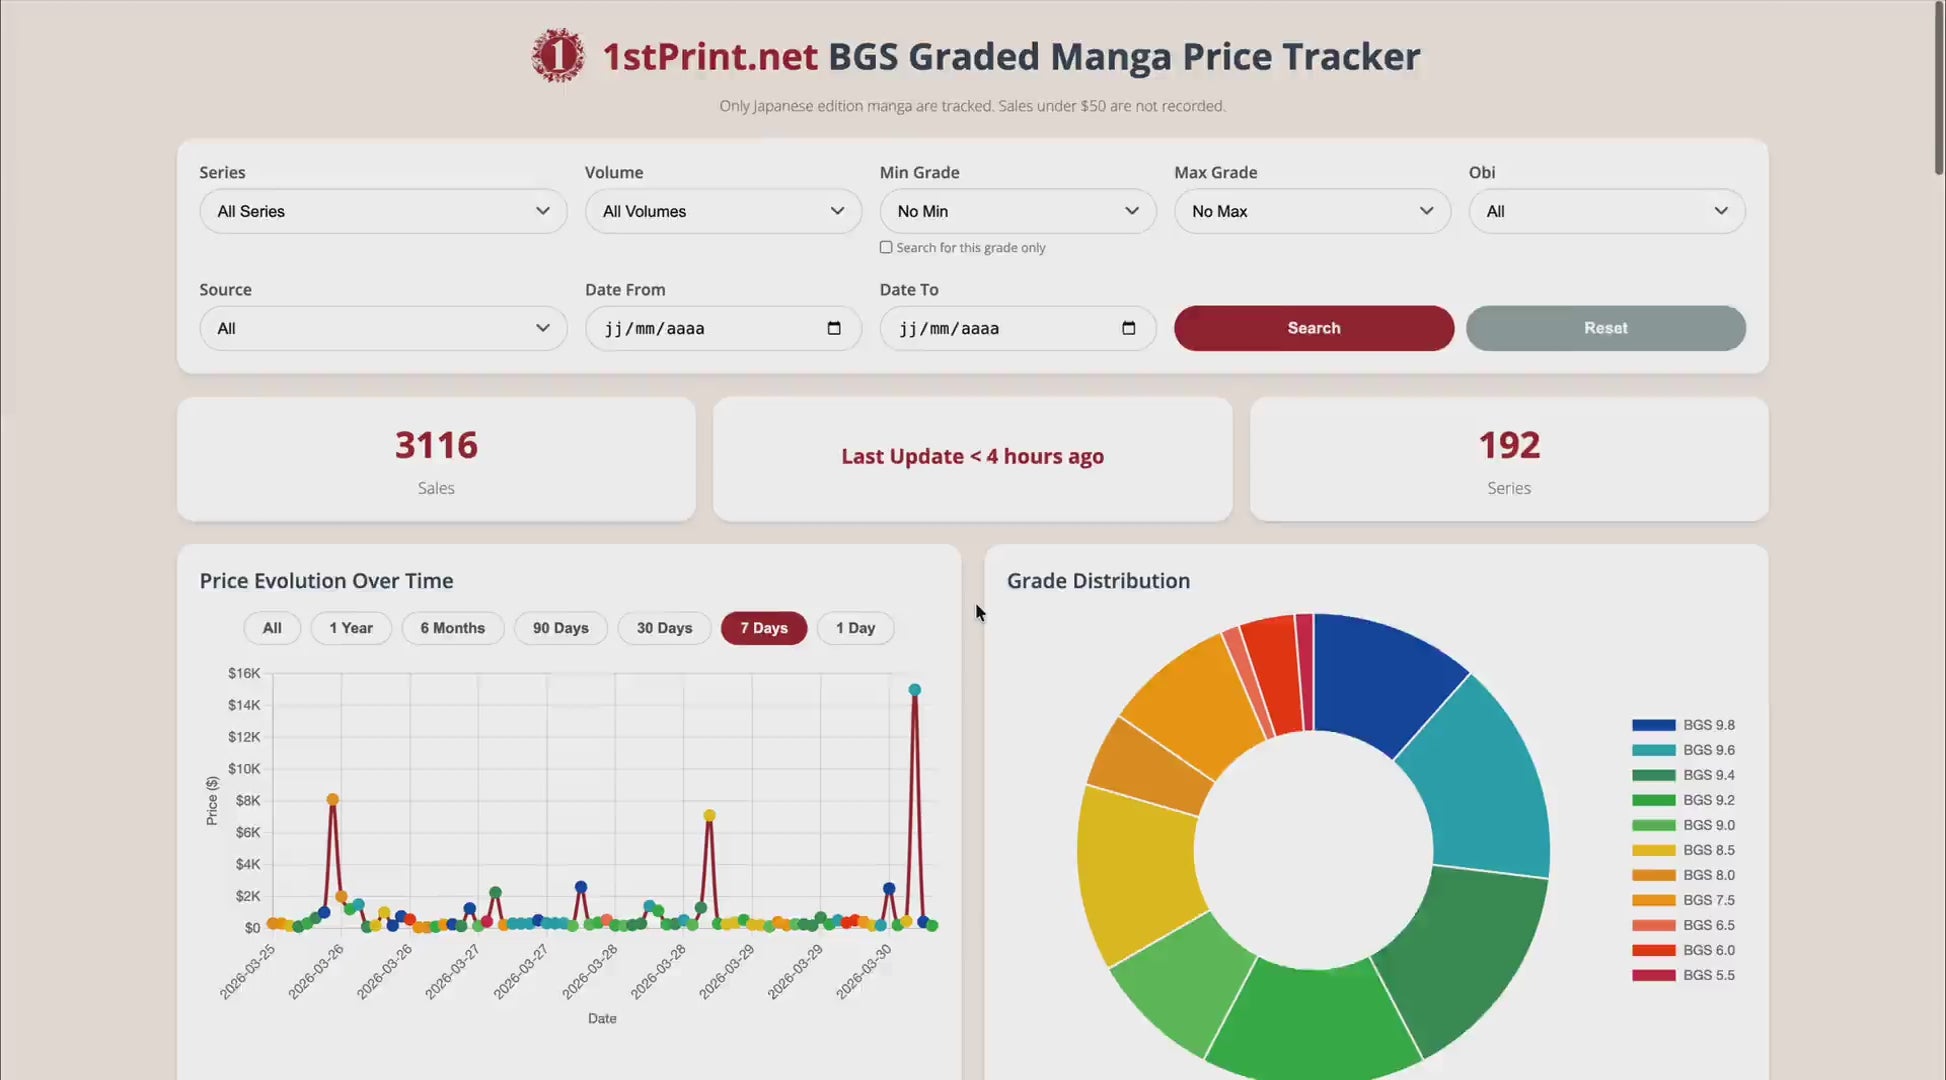Expand the Min Grade dropdown
Image resolution: width=1946 pixels, height=1080 pixels.
[1017, 211]
